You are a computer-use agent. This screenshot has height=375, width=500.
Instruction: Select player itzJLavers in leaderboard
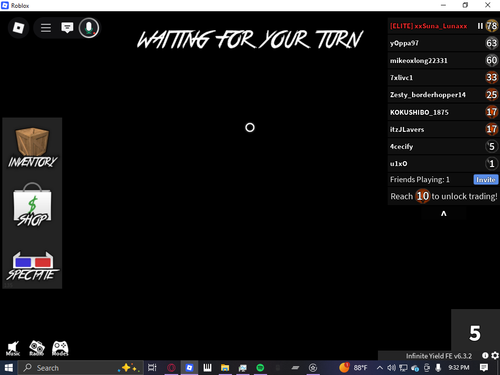tap(443, 129)
